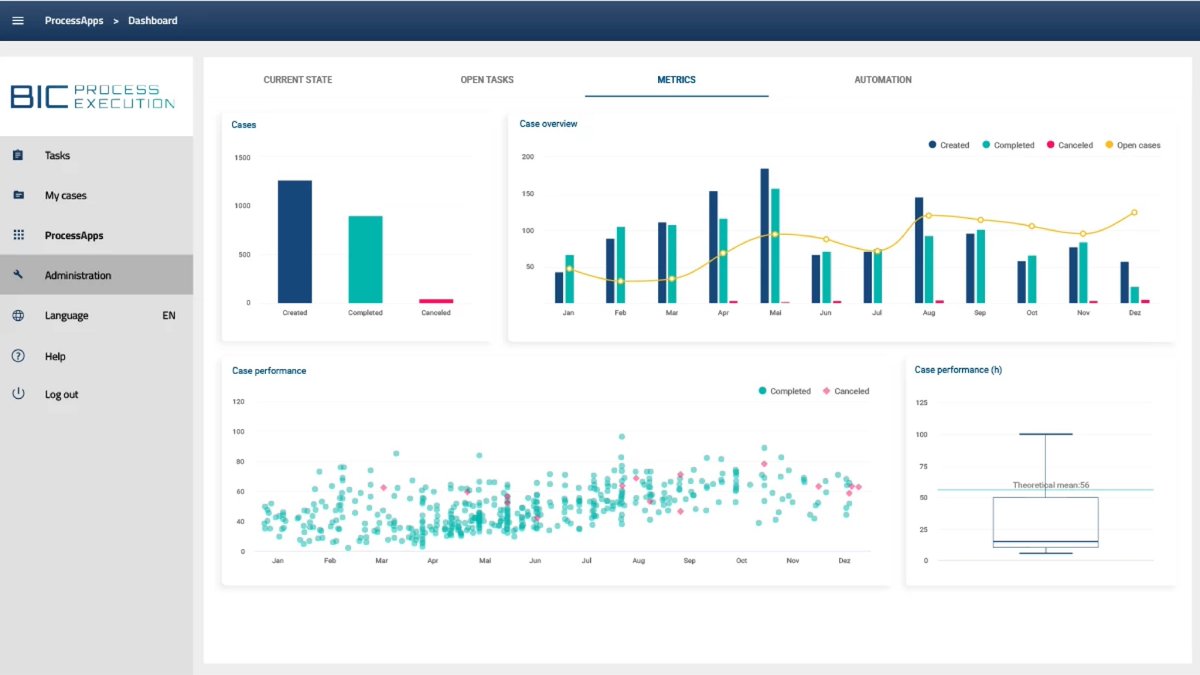This screenshot has width=1200, height=675.
Task: Toggle Canceled series in Case overview legend
Action: click(x=1070, y=145)
